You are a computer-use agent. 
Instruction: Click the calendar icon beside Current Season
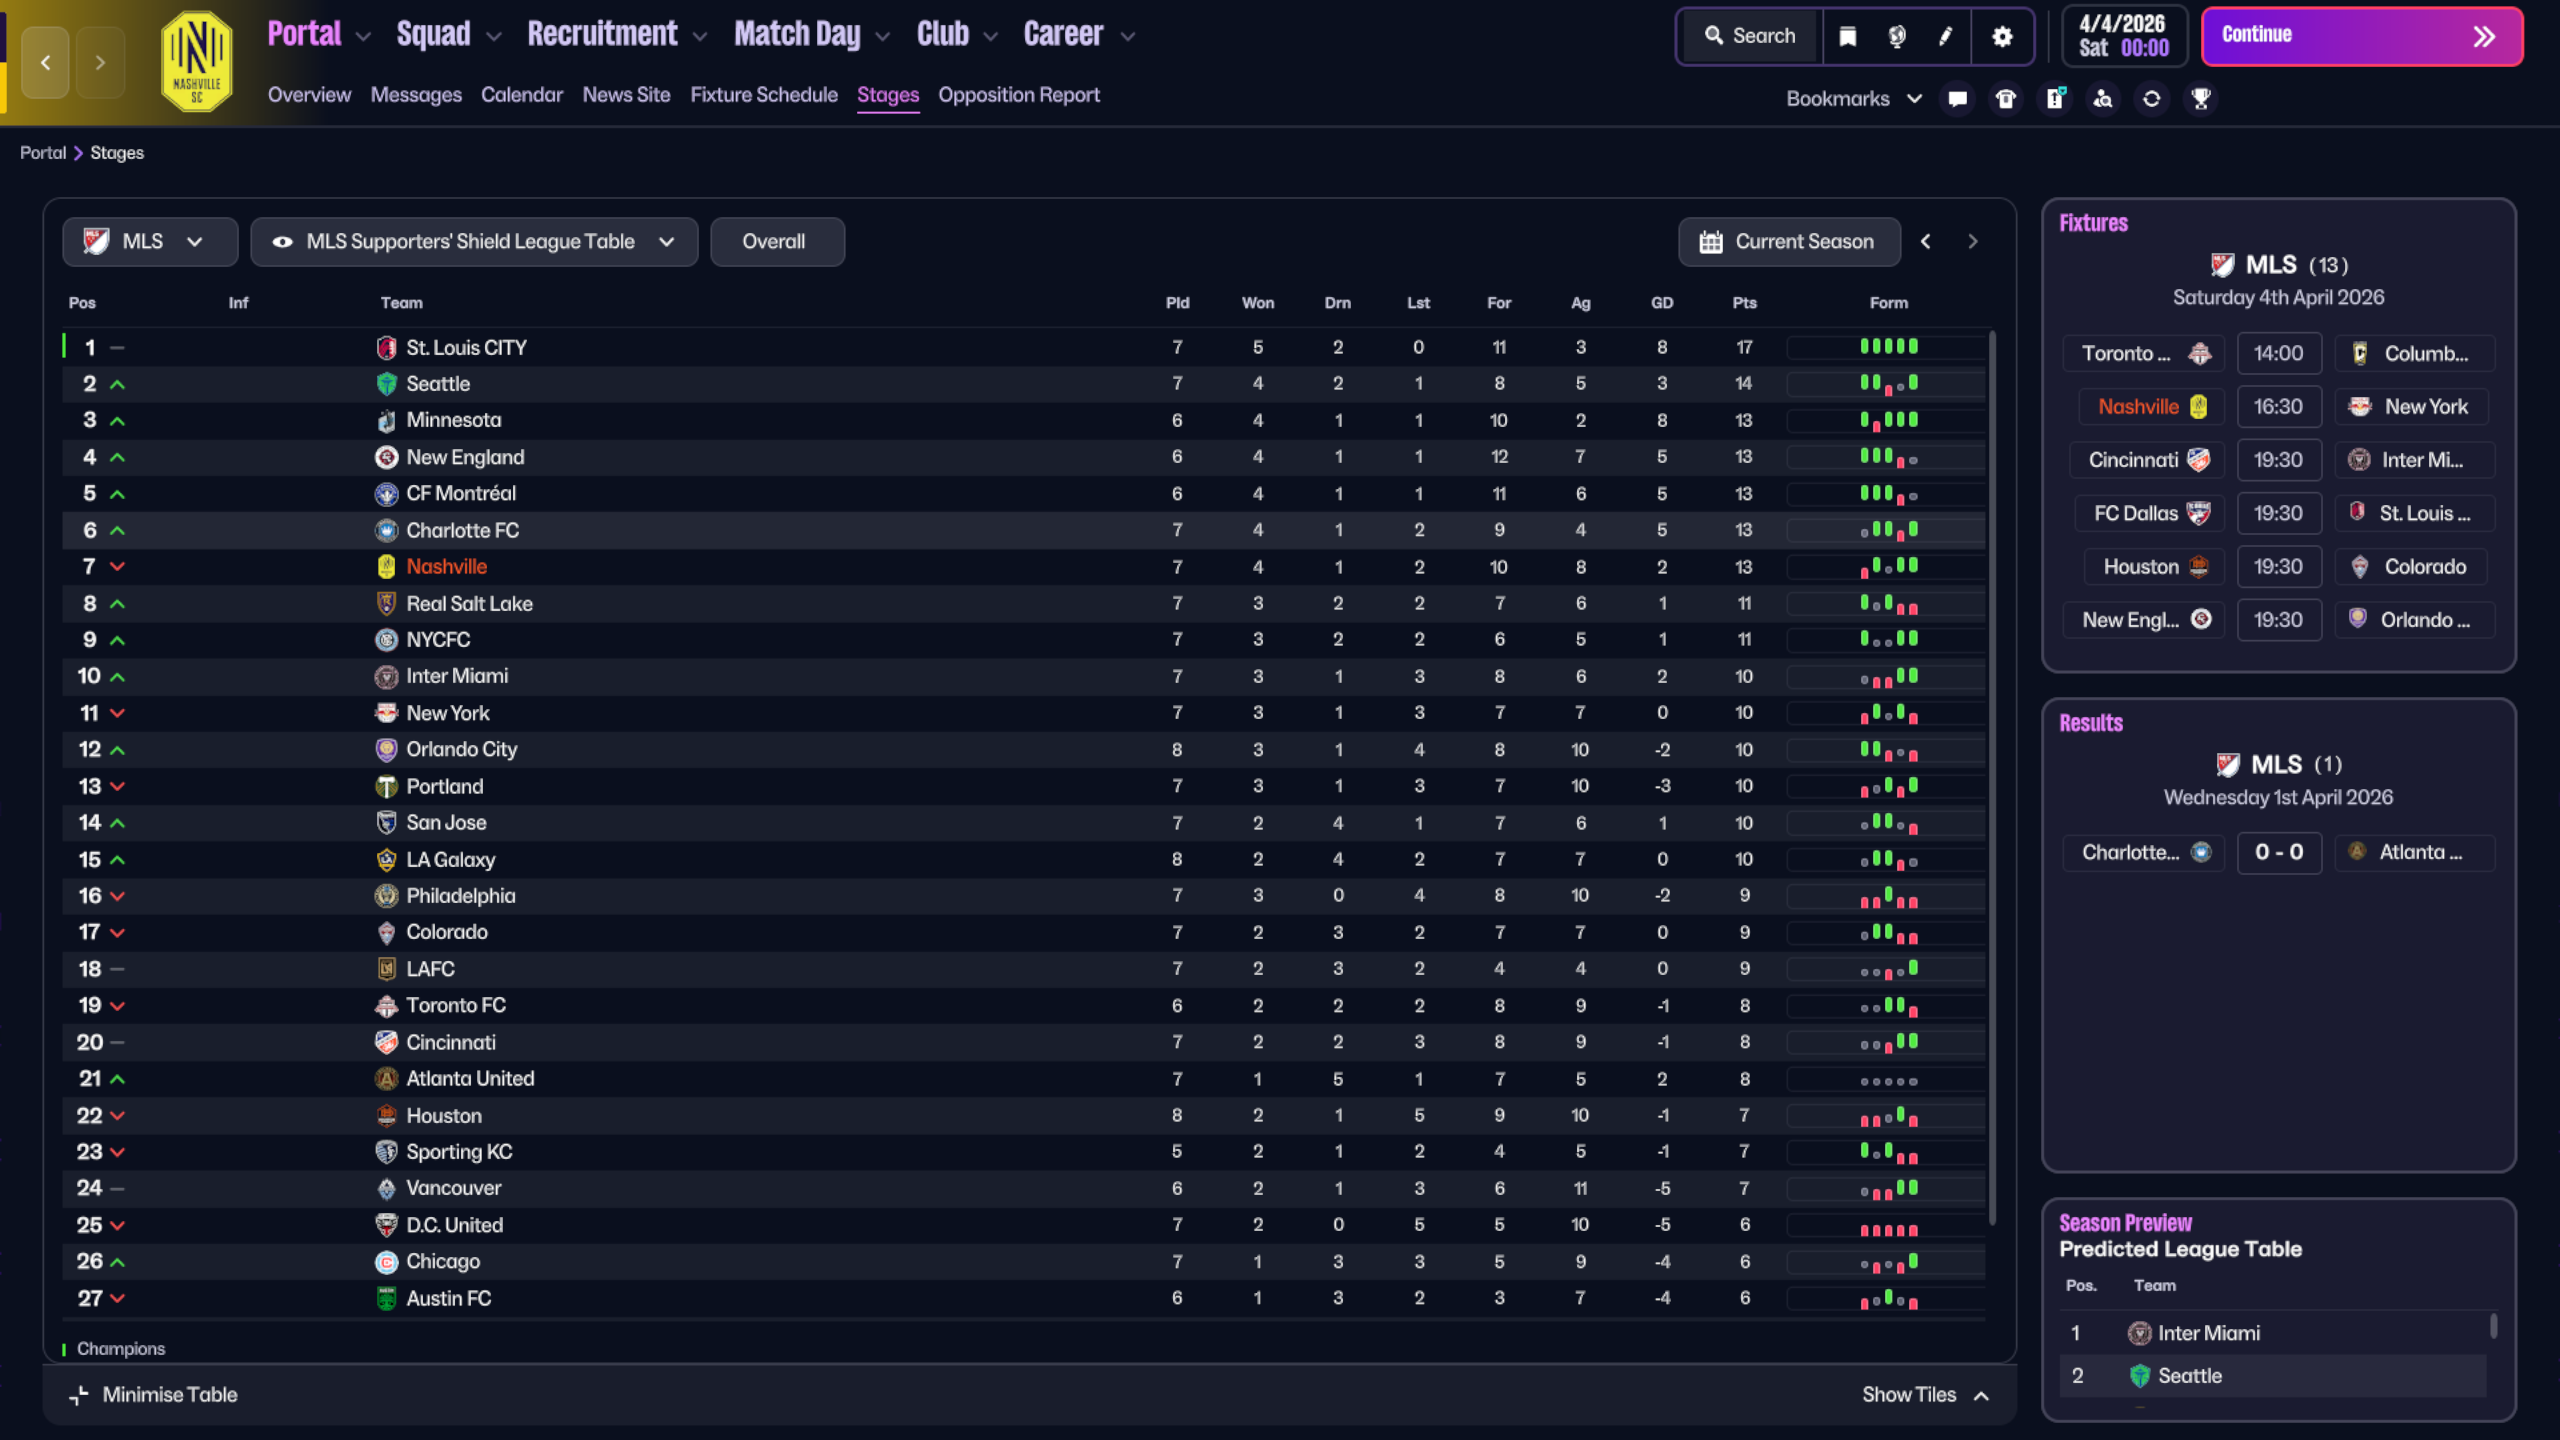1711,241
